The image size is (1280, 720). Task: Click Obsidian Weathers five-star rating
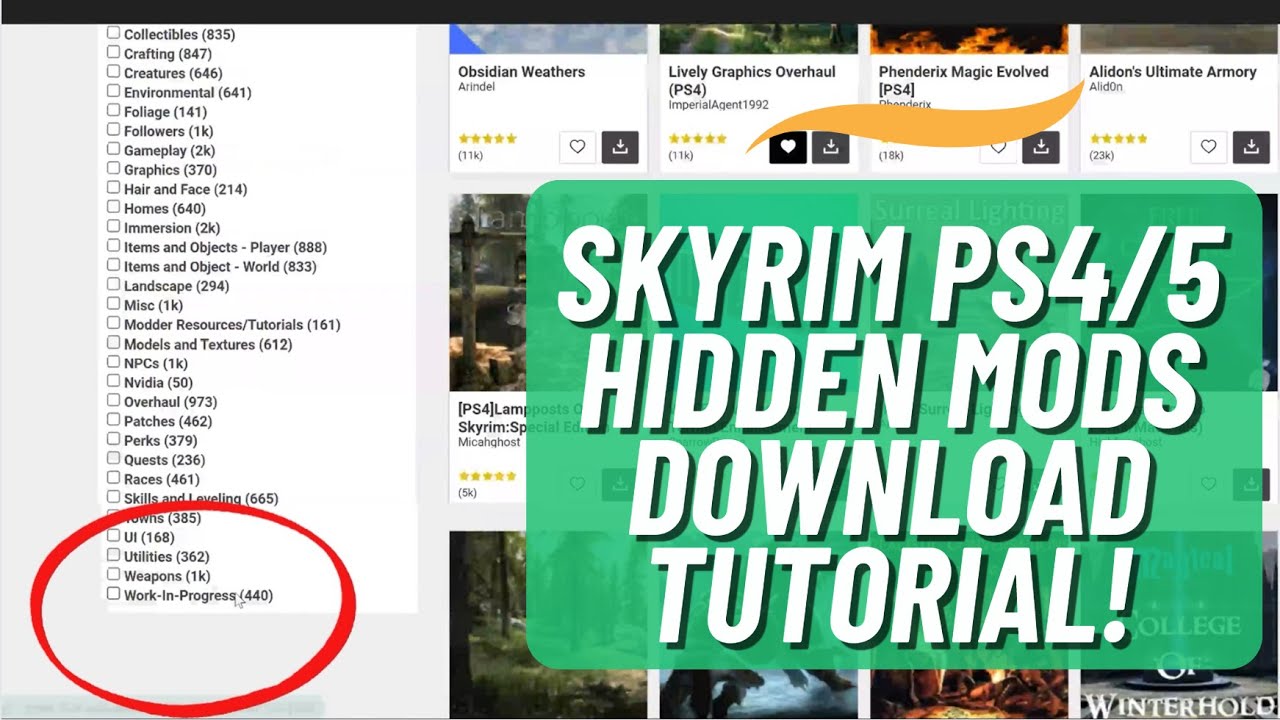pyautogui.click(x=487, y=139)
